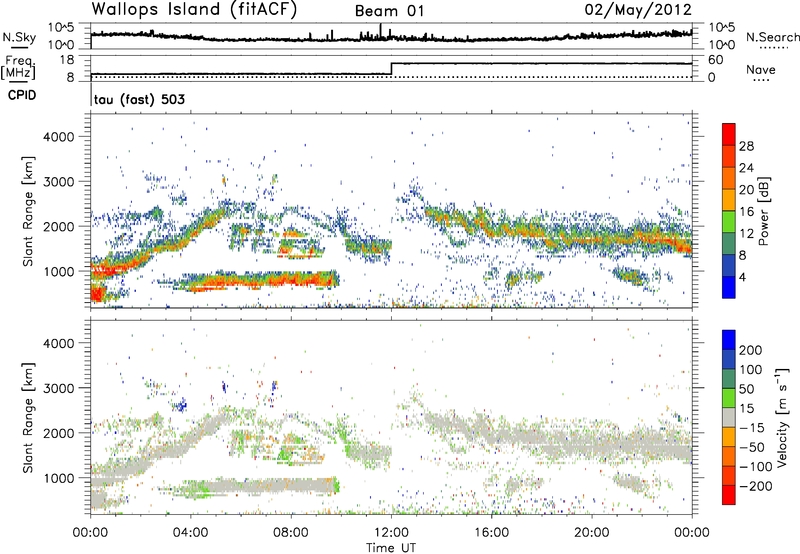Click the noise sky trace plot
800x554 pixels.
[391, 36]
